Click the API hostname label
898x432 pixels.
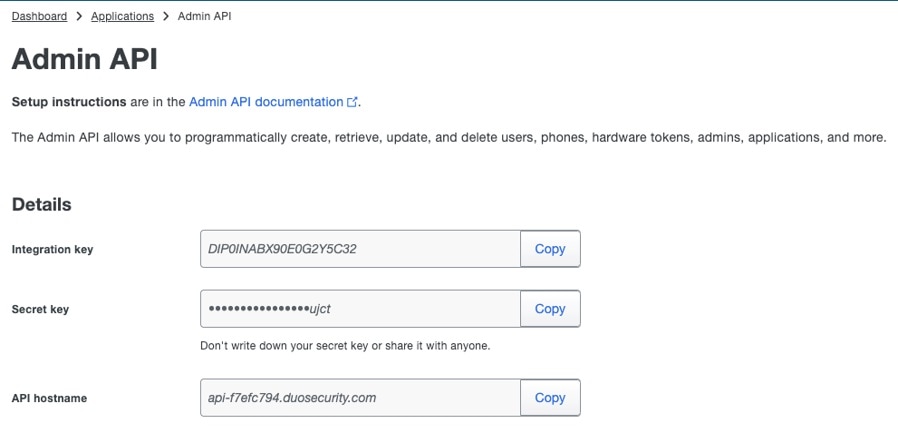[49, 398]
